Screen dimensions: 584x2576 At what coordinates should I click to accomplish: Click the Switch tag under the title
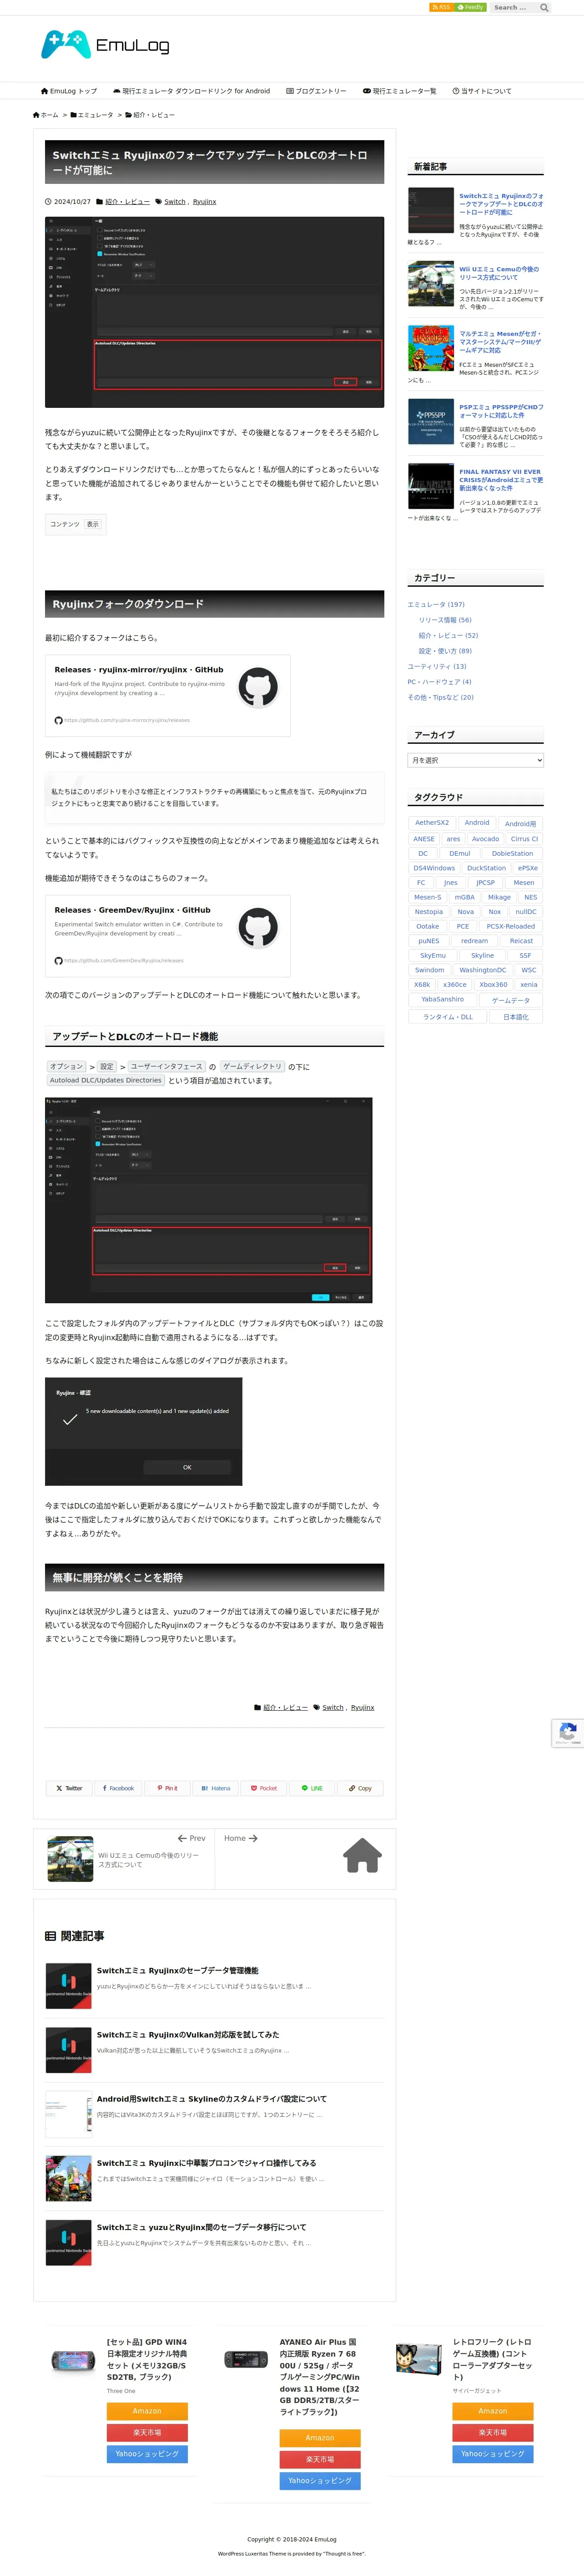(175, 202)
